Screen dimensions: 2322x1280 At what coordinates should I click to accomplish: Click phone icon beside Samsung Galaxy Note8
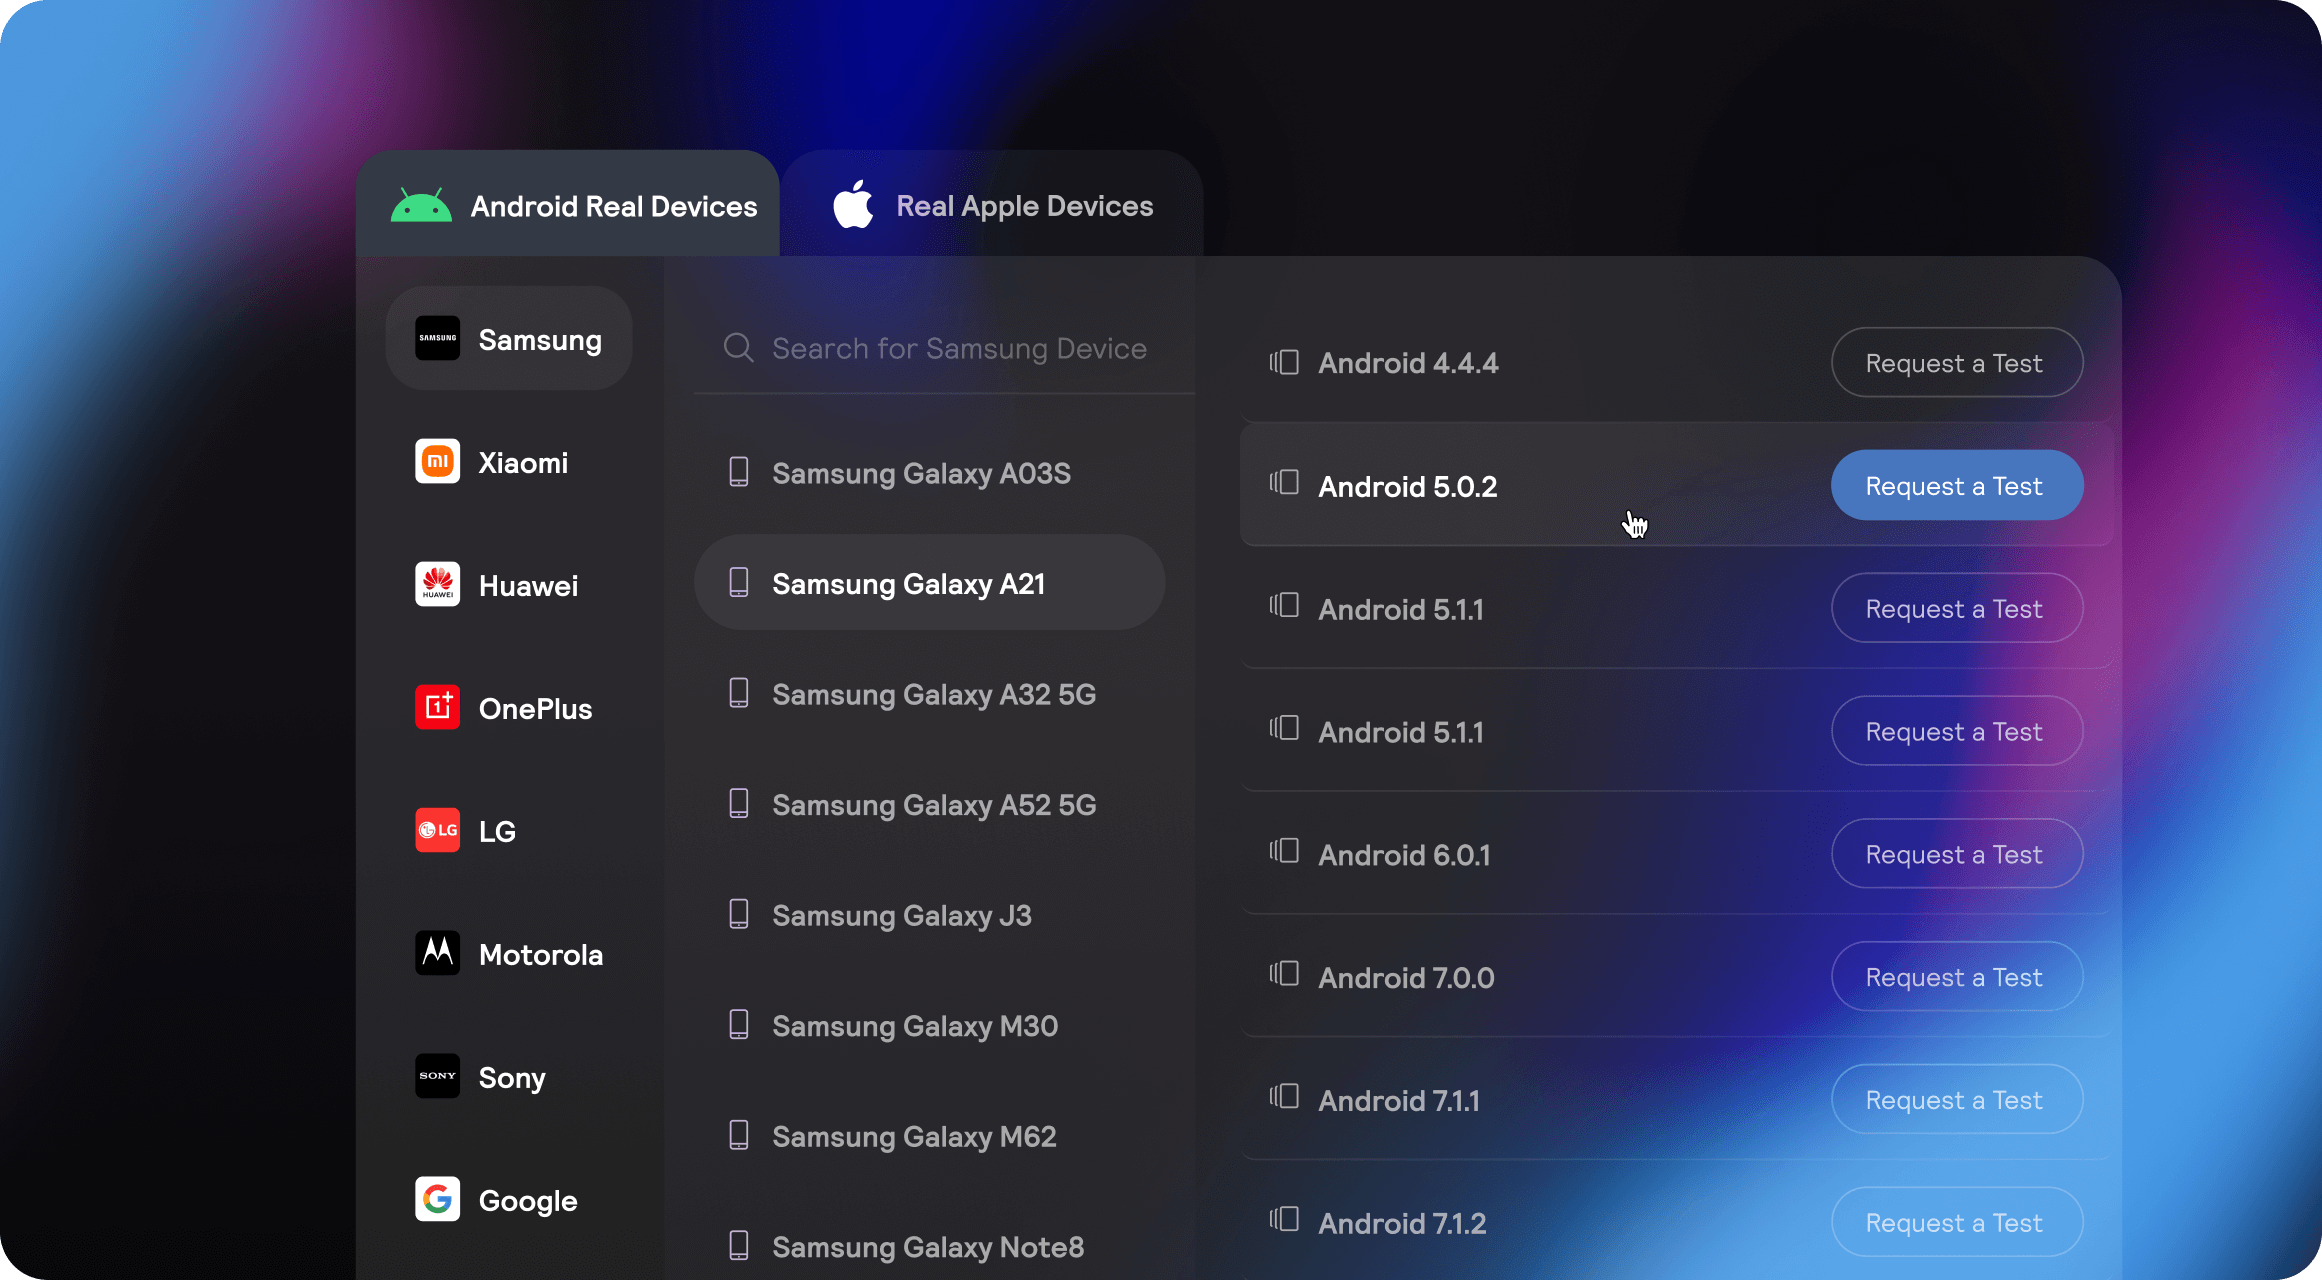point(739,1245)
